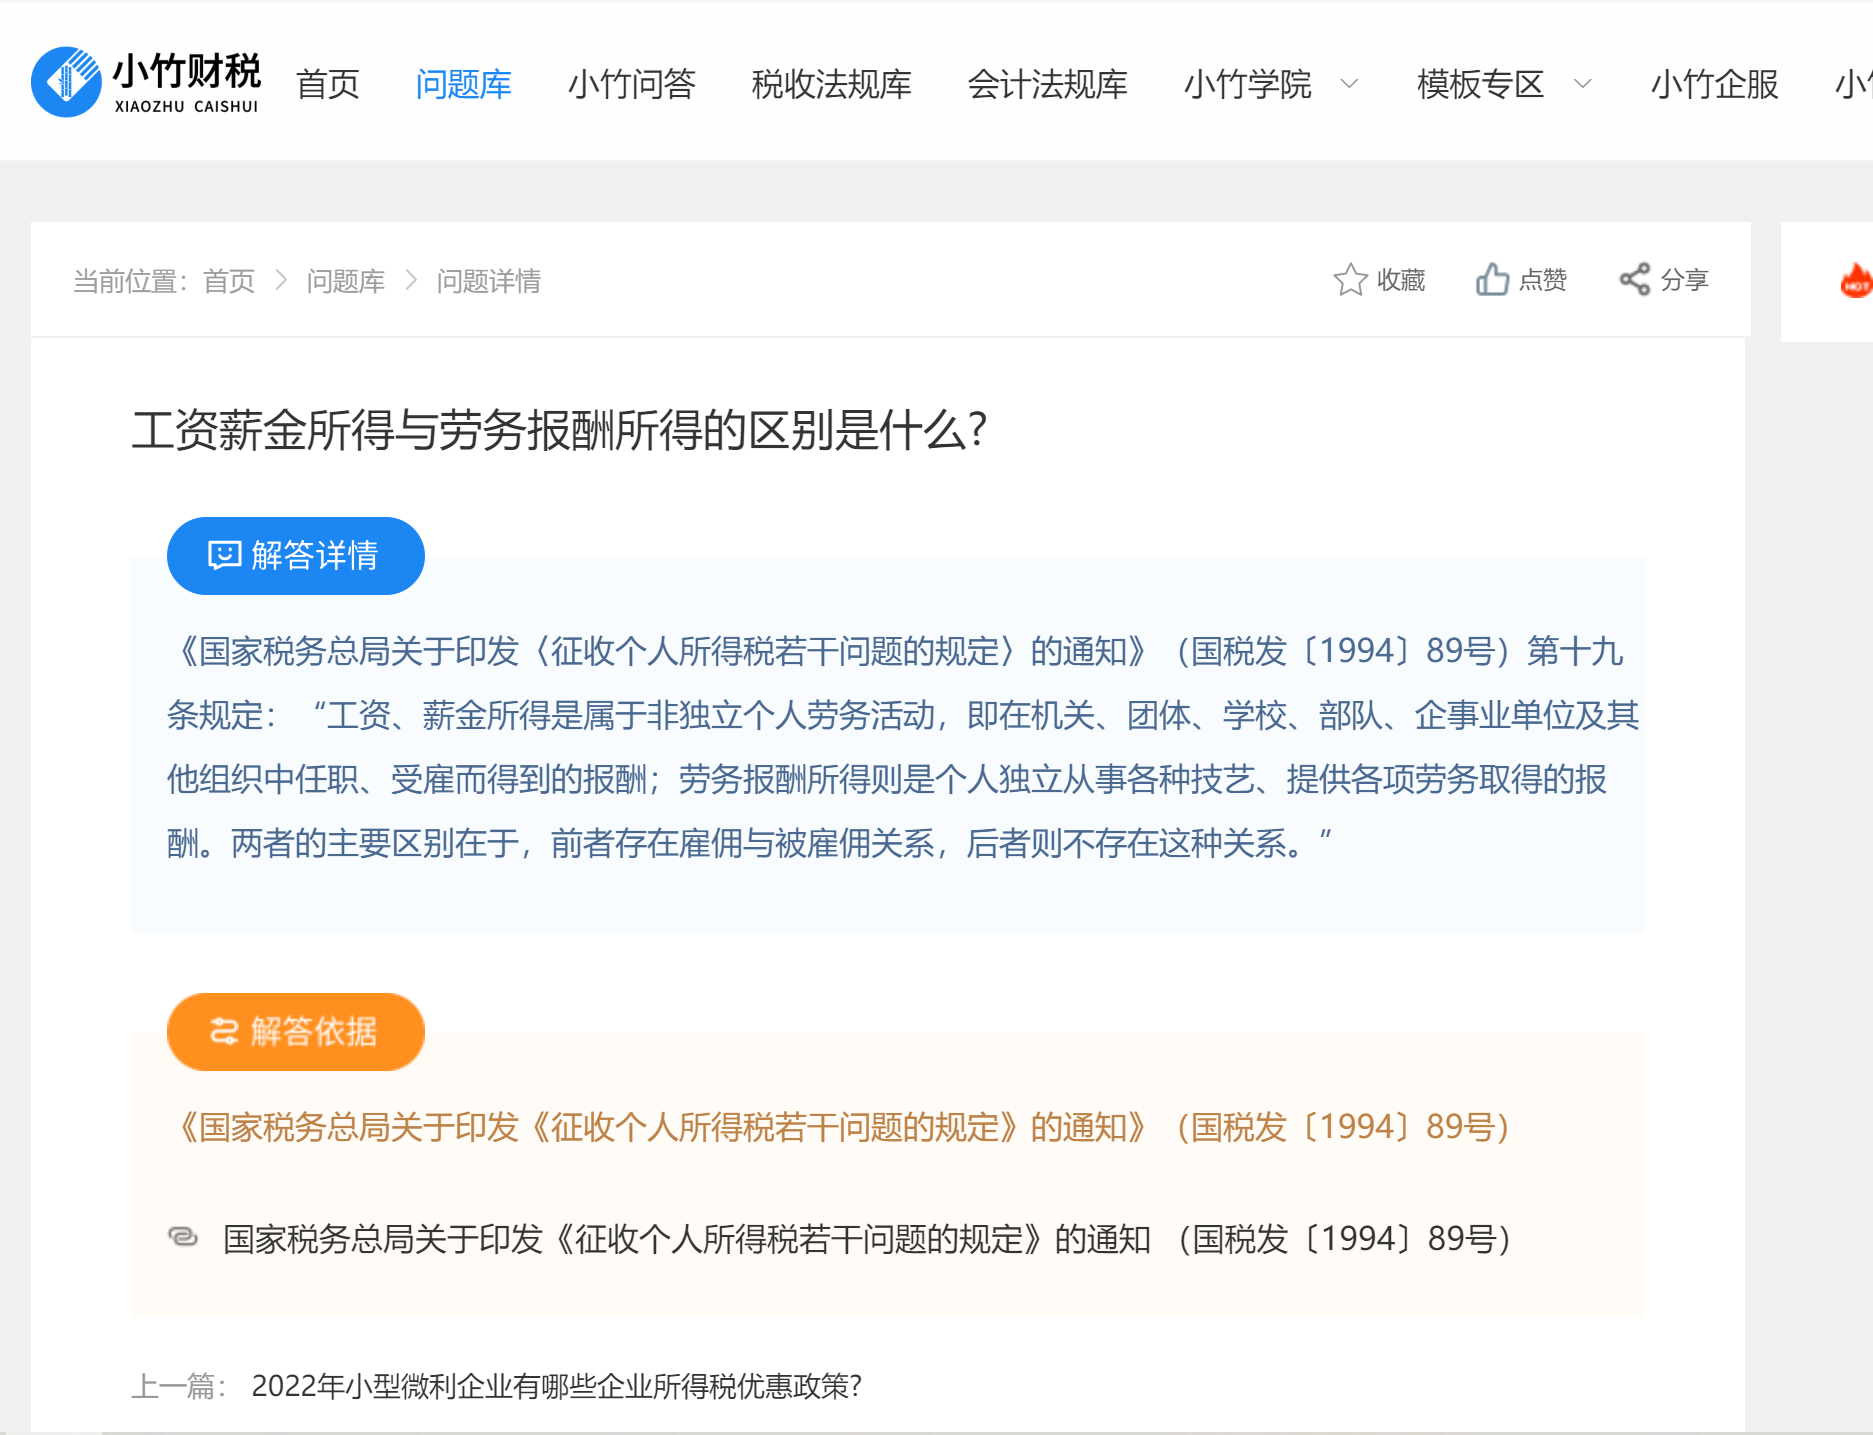Click the 问题库 breadcrumb link
Image resolution: width=1873 pixels, height=1435 pixels.
[x=345, y=281]
